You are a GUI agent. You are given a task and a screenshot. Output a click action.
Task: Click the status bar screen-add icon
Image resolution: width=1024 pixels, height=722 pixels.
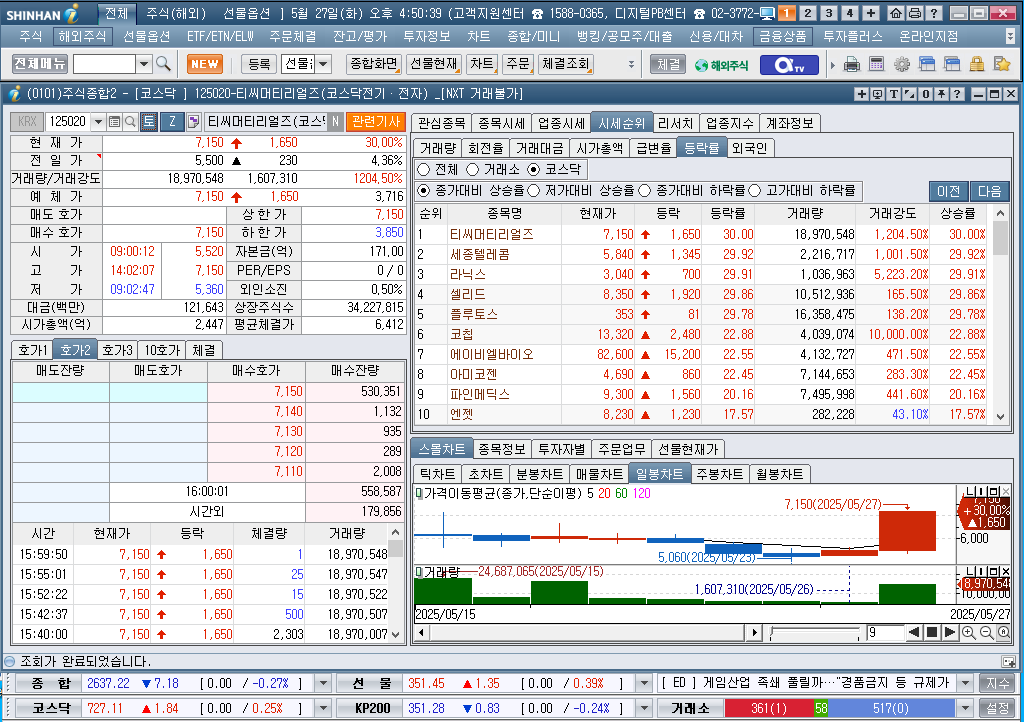(x=1008, y=662)
